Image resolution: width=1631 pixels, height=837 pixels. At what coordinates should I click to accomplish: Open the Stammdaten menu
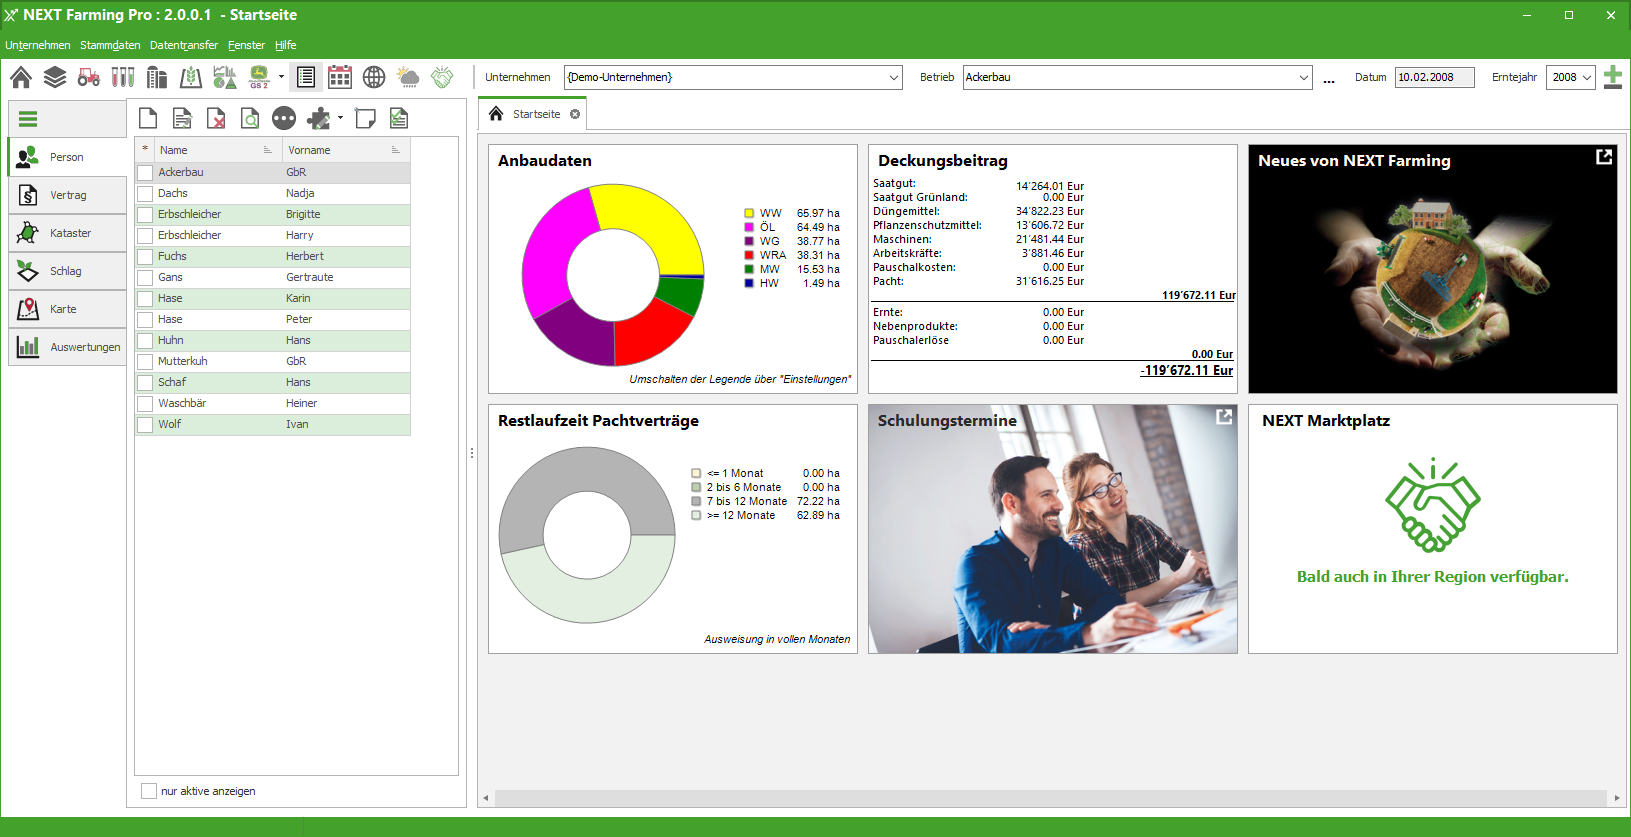coord(110,45)
